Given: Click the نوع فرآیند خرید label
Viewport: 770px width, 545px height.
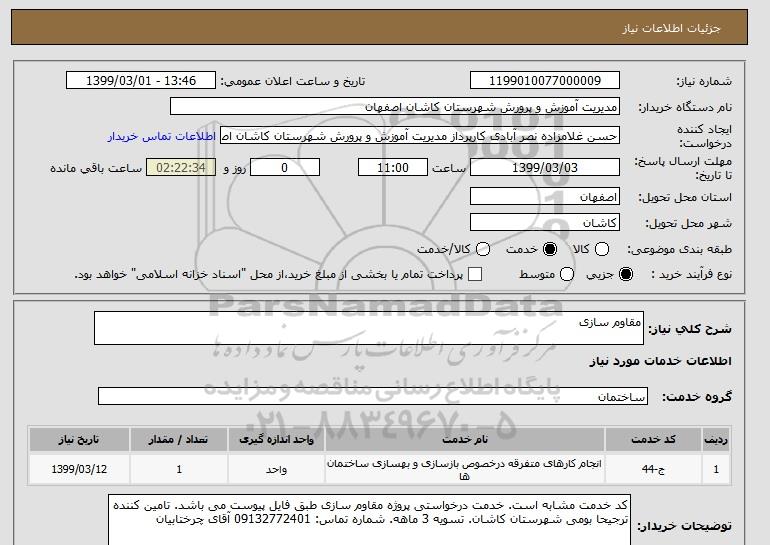Looking at the screenshot, I should click(691, 274).
